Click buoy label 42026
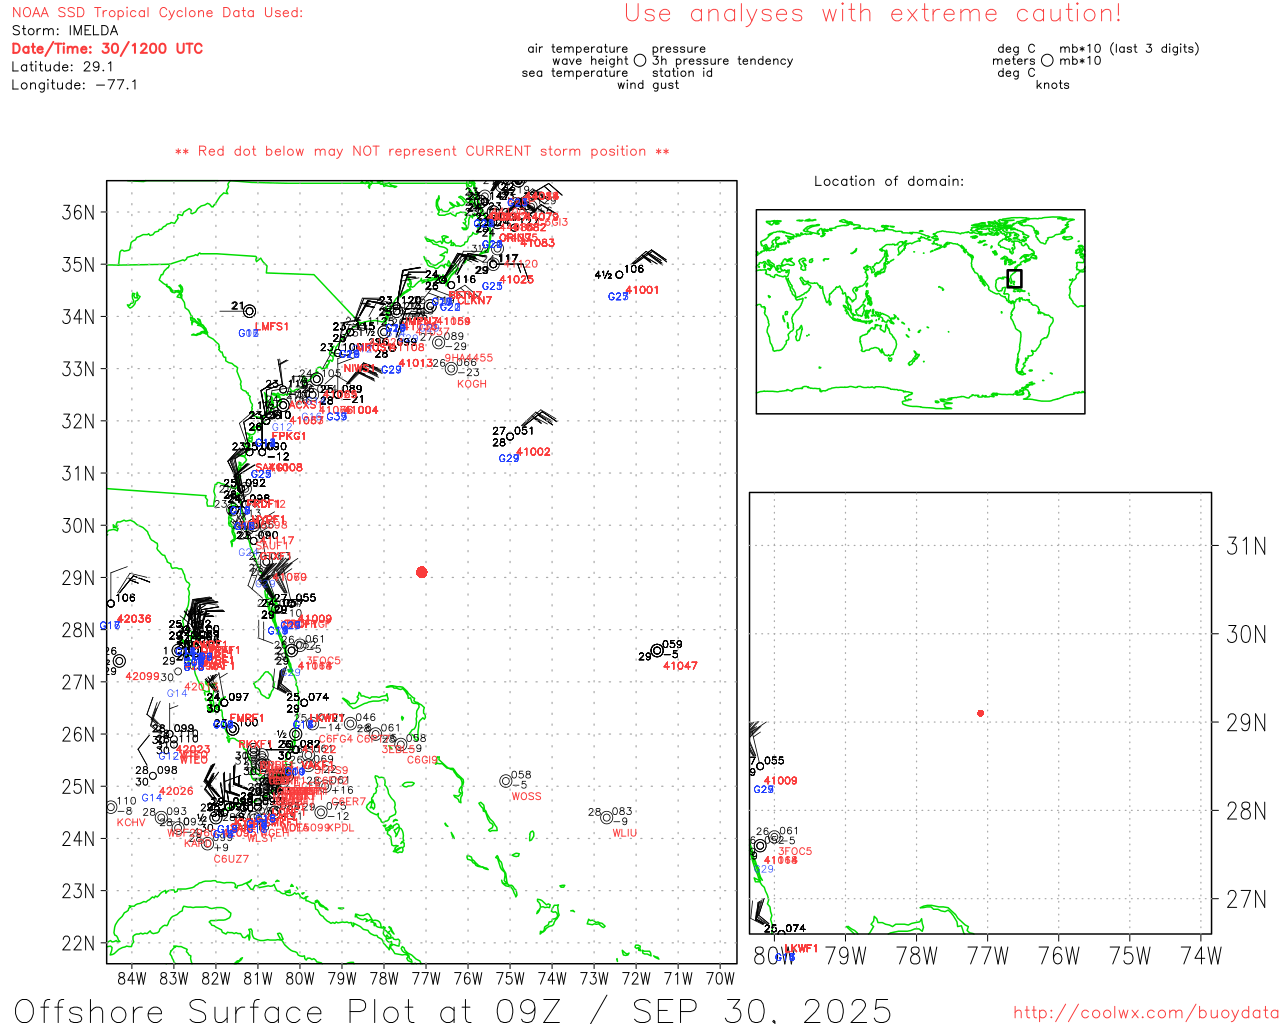This screenshot has width=1280, height=1024. coord(176,791)
